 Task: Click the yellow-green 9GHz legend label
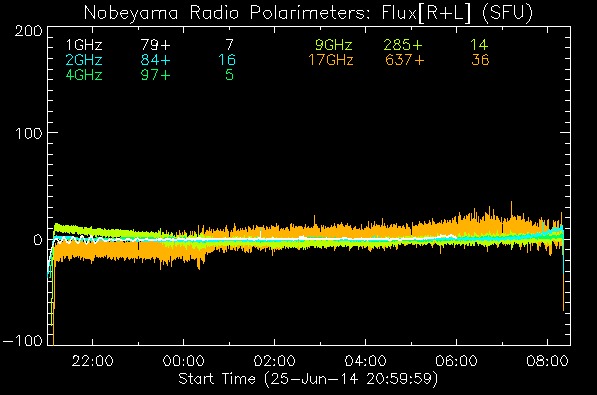pyautogui.click(x=334, y=45)
